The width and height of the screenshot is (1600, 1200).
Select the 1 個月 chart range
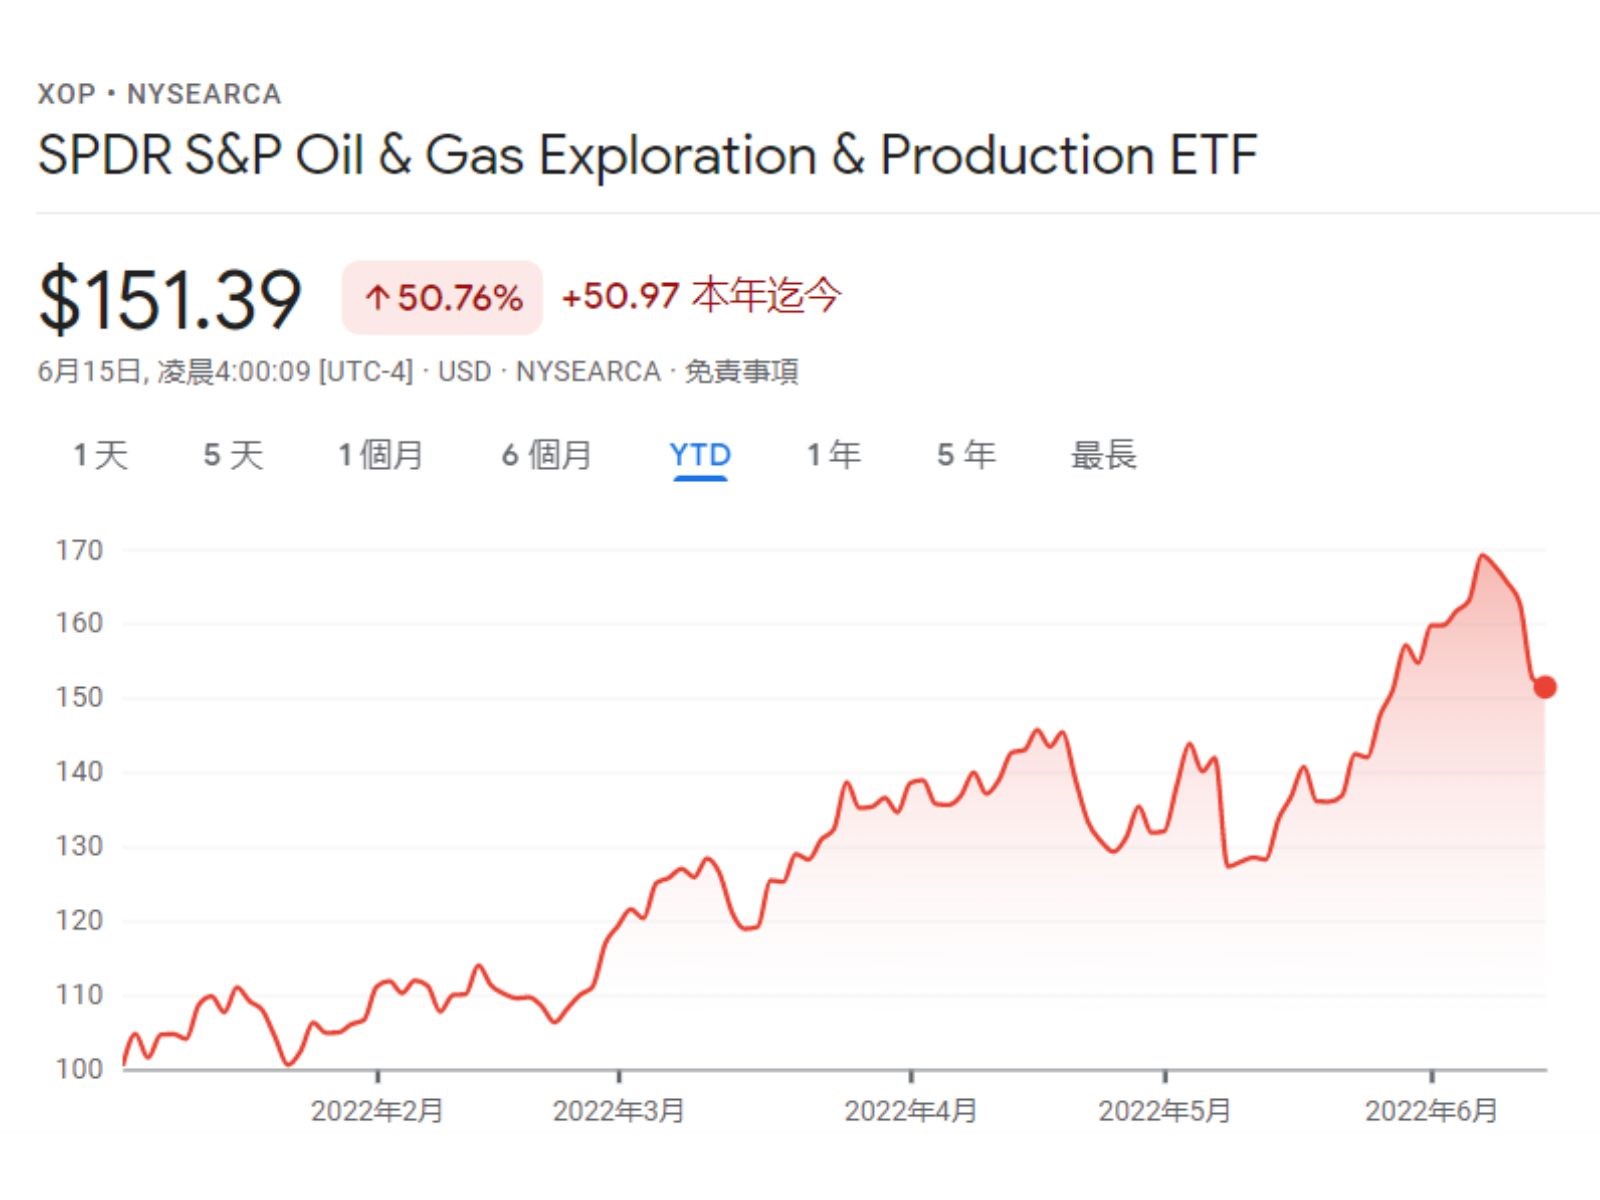click(x=380, y=456)
